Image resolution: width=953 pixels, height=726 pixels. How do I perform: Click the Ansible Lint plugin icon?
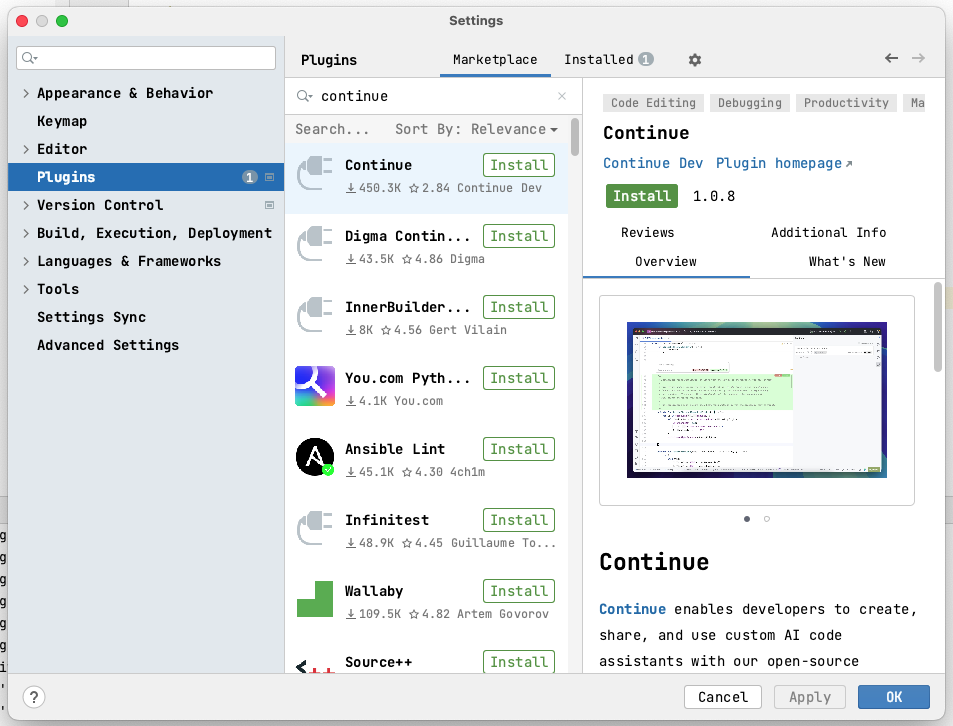pyautogui.click(x=315, y=456)
